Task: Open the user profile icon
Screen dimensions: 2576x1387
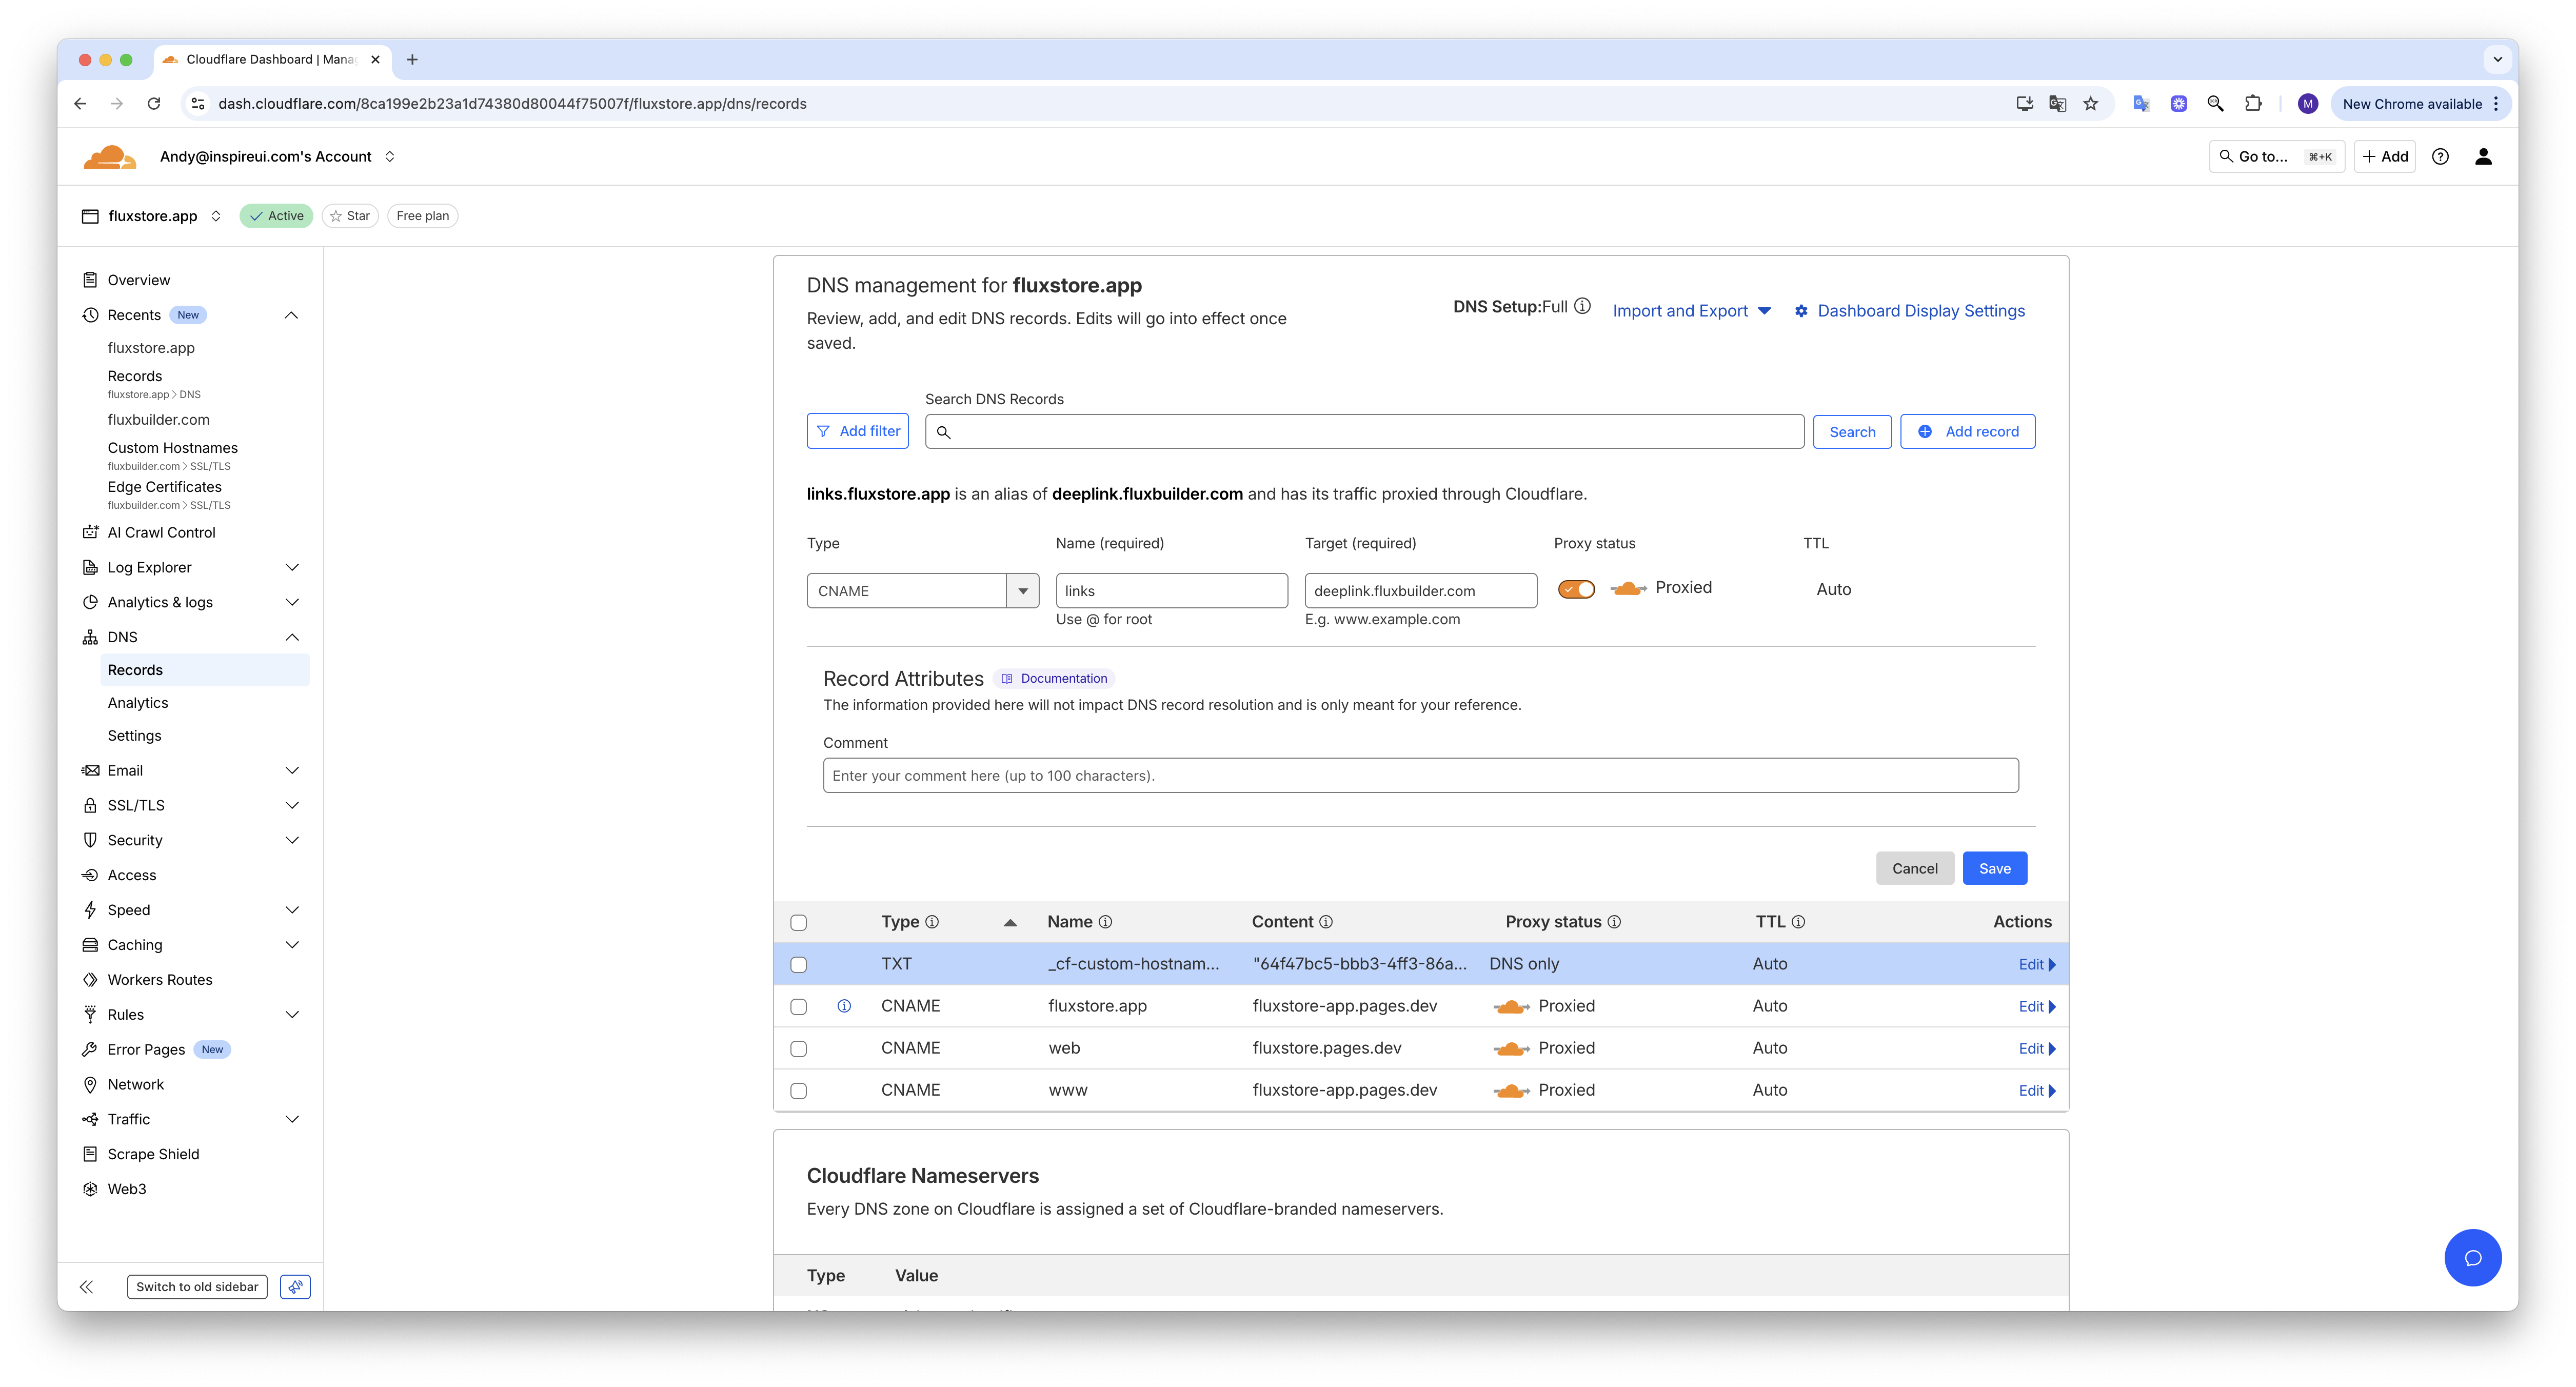Action: tap(2483, 157)
